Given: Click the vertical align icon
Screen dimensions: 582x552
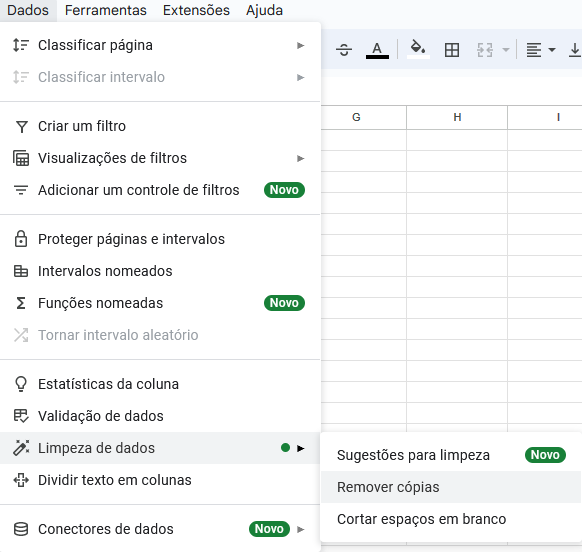Looking at the screenshot, I should (575, 50).
